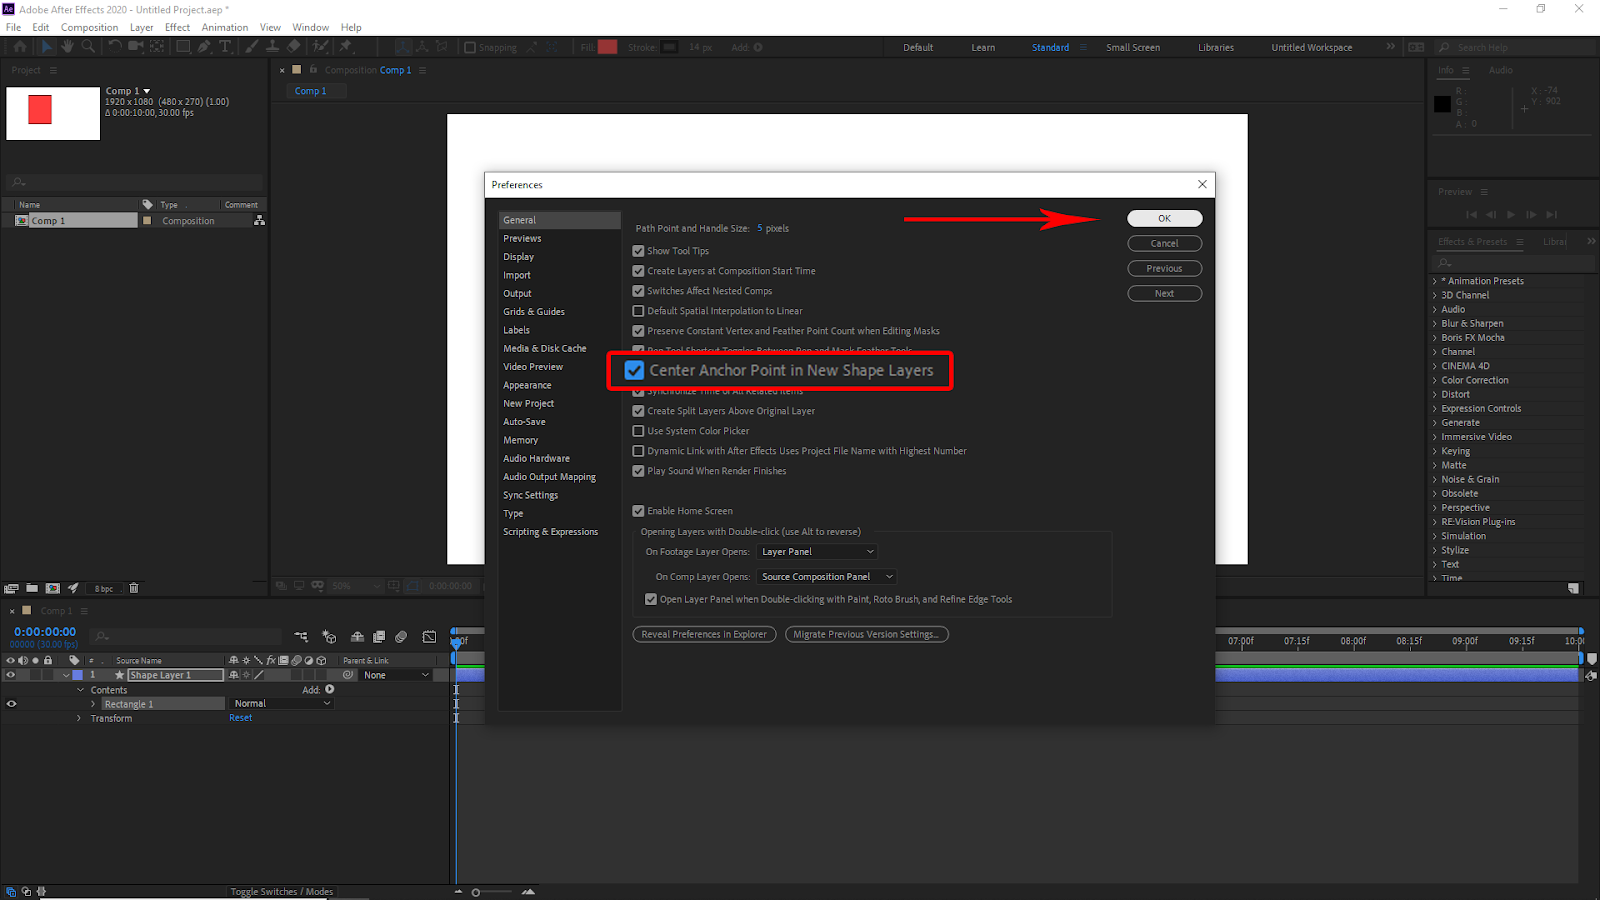This screenshot has height=900, width=1600.
Task: Expand the Transform property group
Action: point(79,718)
